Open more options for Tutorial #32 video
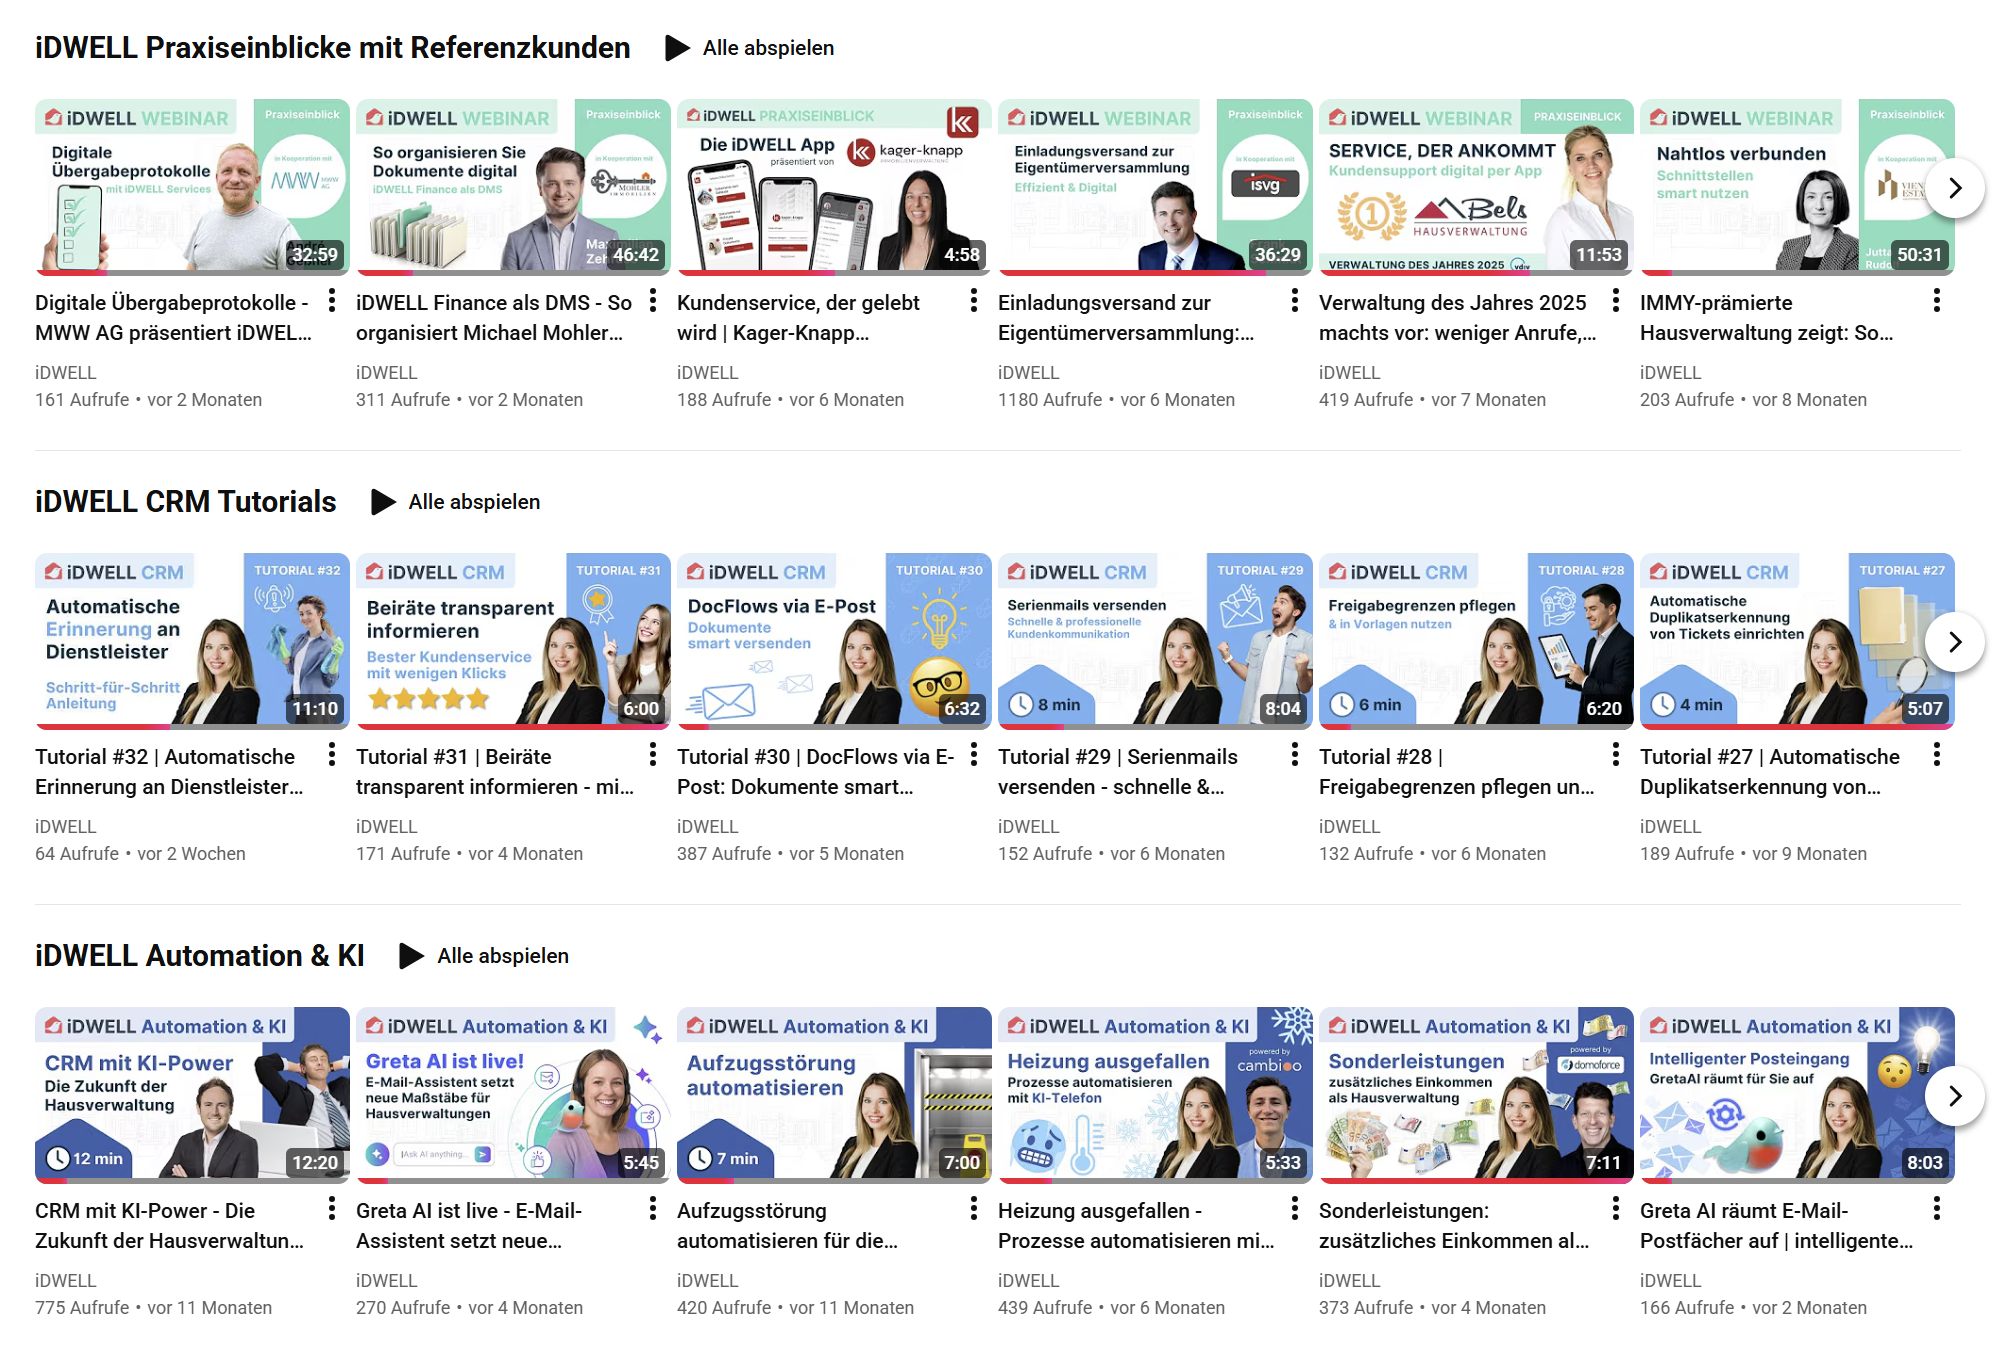 tap(332, 755)
